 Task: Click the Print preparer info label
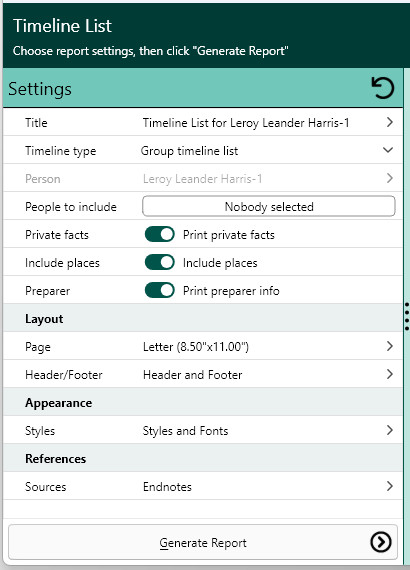(231, 291)
